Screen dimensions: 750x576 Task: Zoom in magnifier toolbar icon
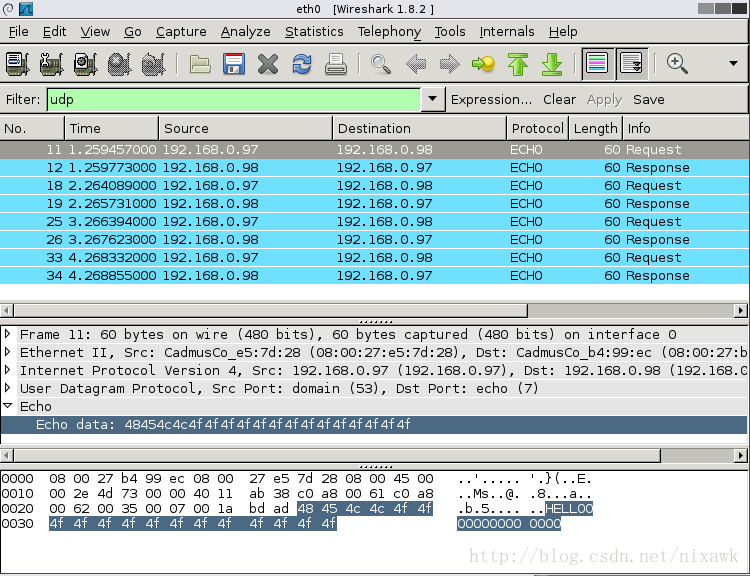coord(677,63)
